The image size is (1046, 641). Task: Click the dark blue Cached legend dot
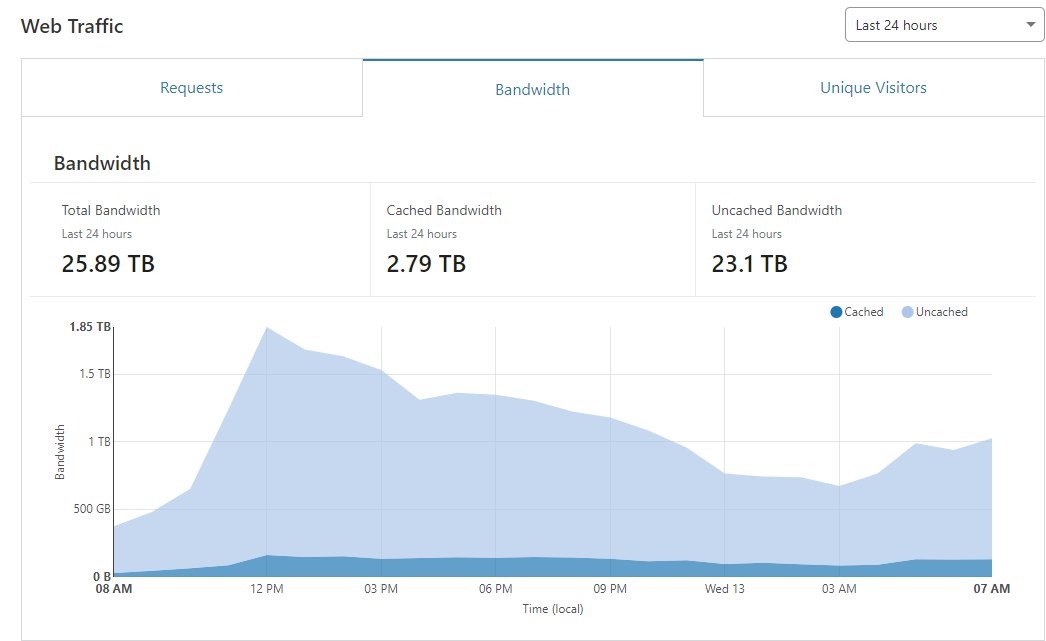point(836,312)
